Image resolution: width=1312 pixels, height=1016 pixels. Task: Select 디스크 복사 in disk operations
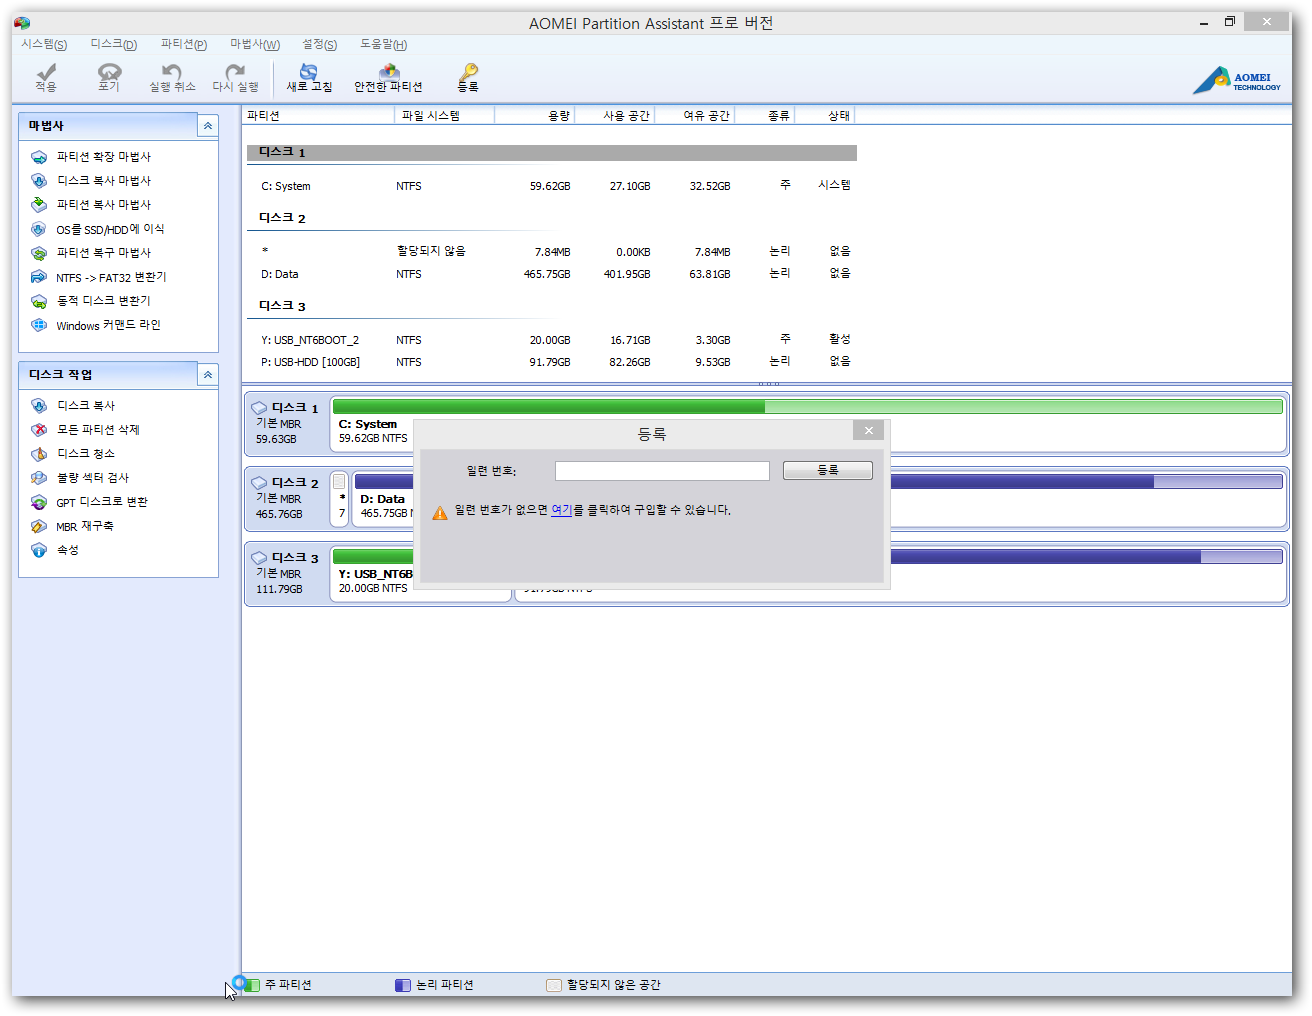tap(85, 406)
